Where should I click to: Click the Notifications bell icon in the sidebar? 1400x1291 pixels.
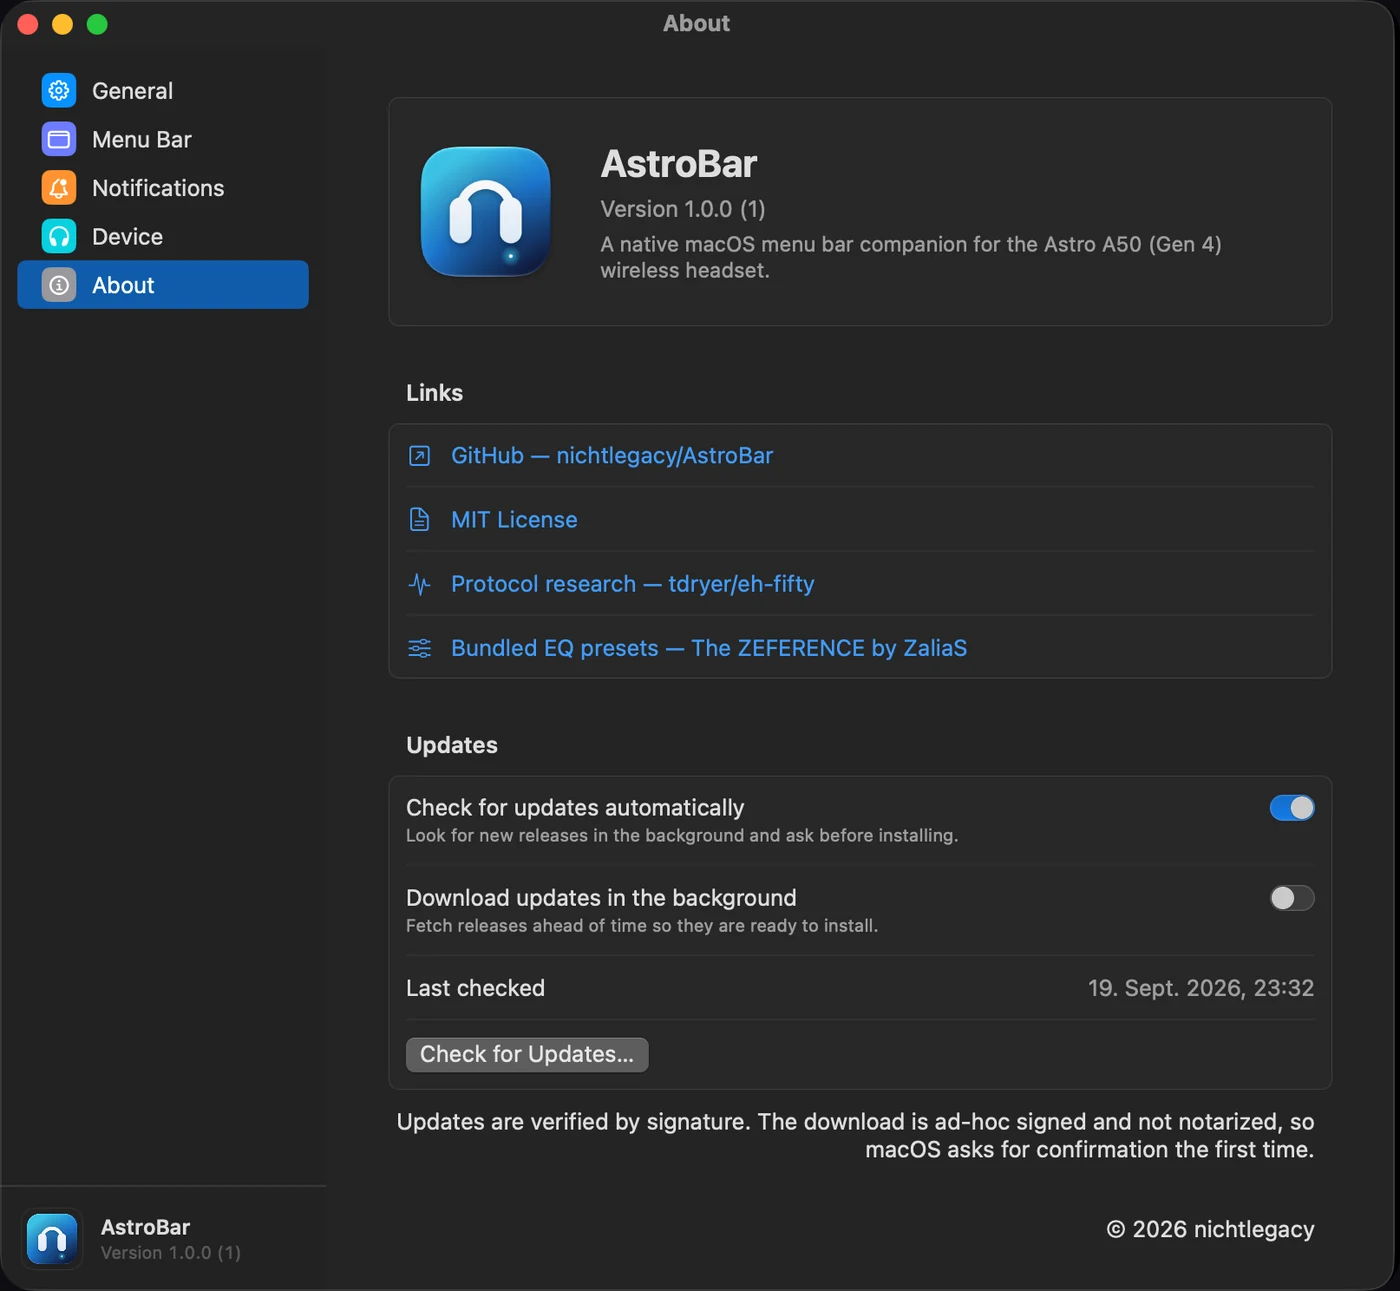click(x=59, y=188)
